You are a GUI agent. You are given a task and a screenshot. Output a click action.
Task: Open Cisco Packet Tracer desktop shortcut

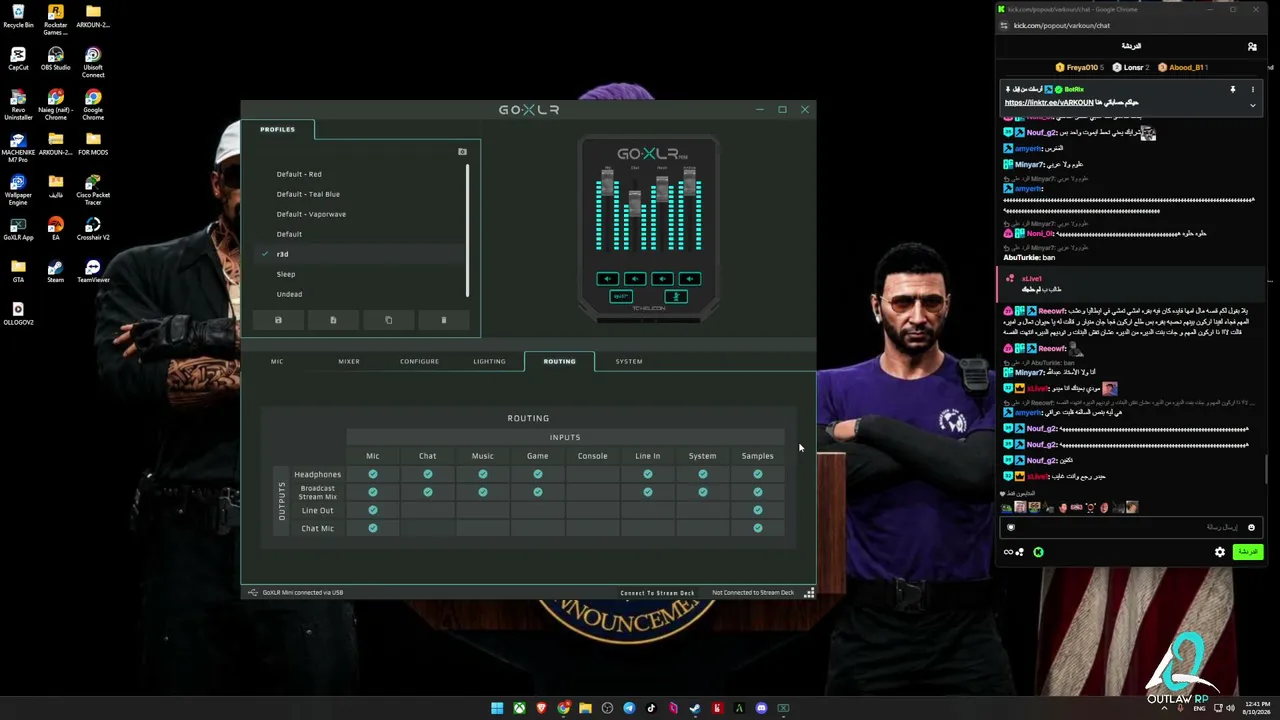pos(93,190)
